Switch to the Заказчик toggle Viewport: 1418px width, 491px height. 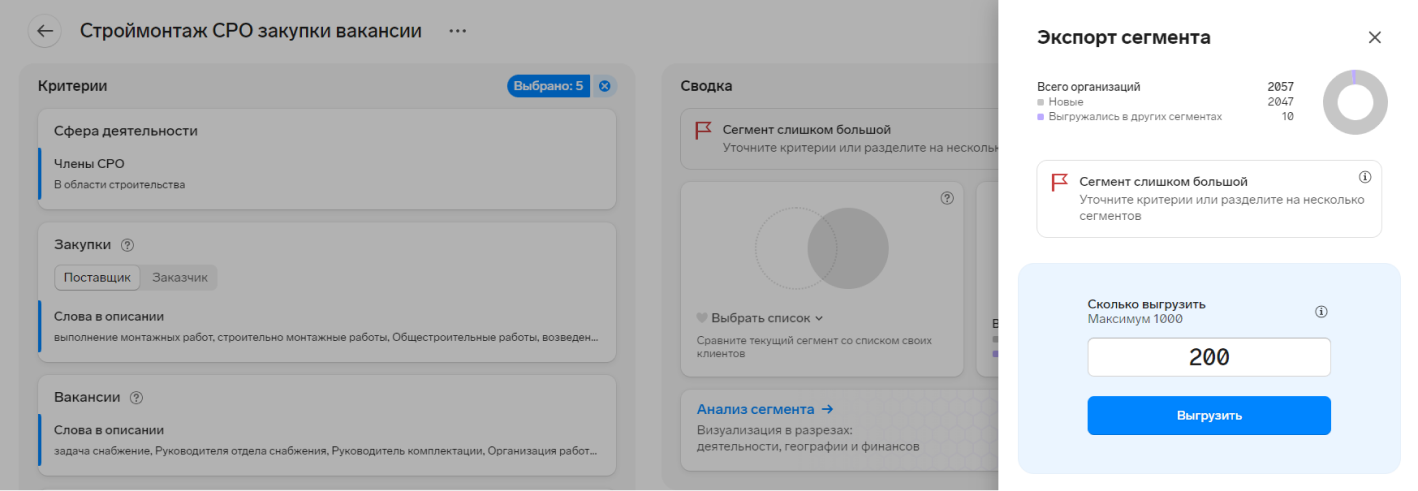tap(180, 277)
